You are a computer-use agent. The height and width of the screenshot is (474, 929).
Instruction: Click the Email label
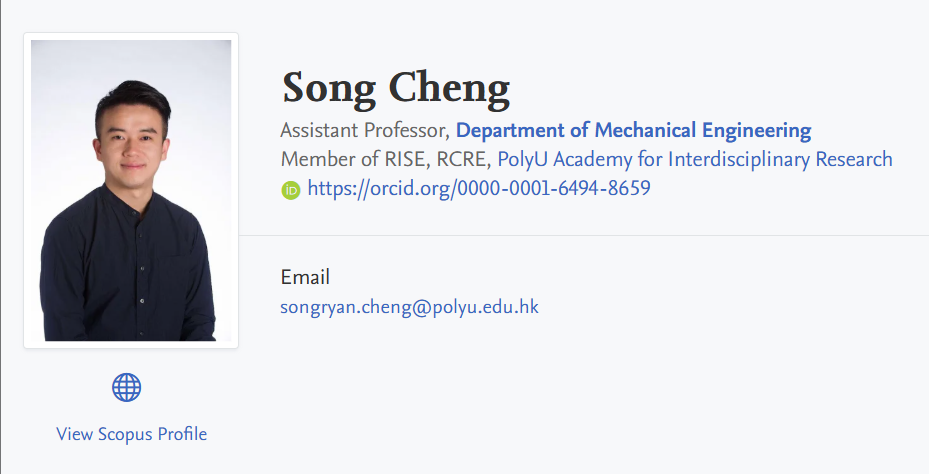point(305,277)
